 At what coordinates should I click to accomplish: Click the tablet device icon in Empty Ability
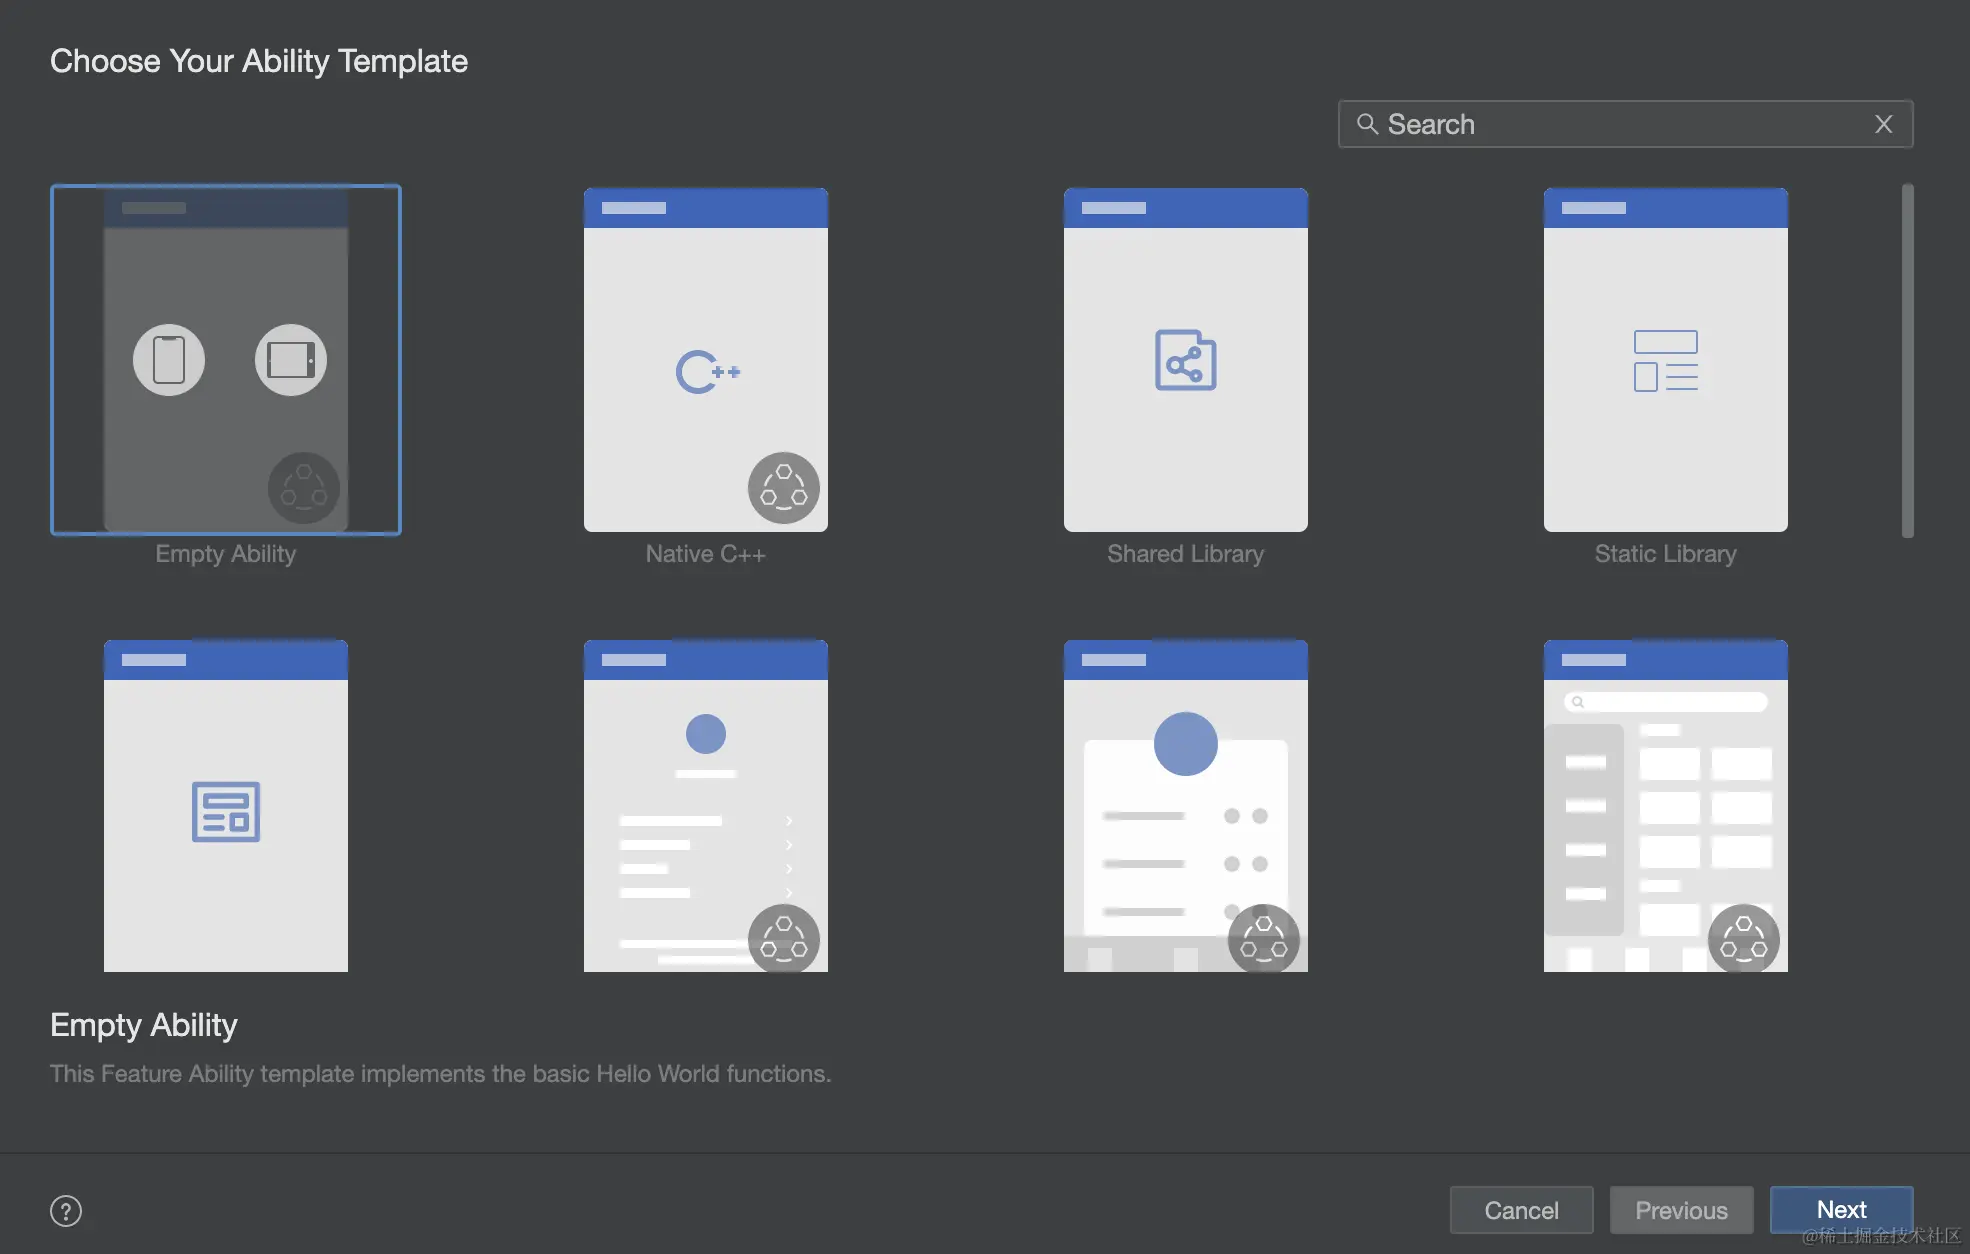tap(291, 360)
